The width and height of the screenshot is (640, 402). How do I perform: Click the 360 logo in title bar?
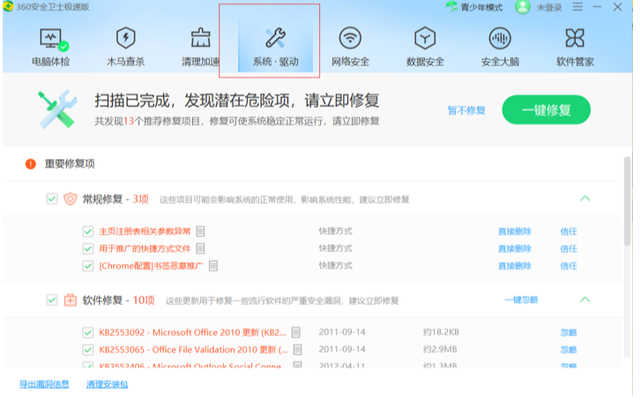(x=8, y=7)
